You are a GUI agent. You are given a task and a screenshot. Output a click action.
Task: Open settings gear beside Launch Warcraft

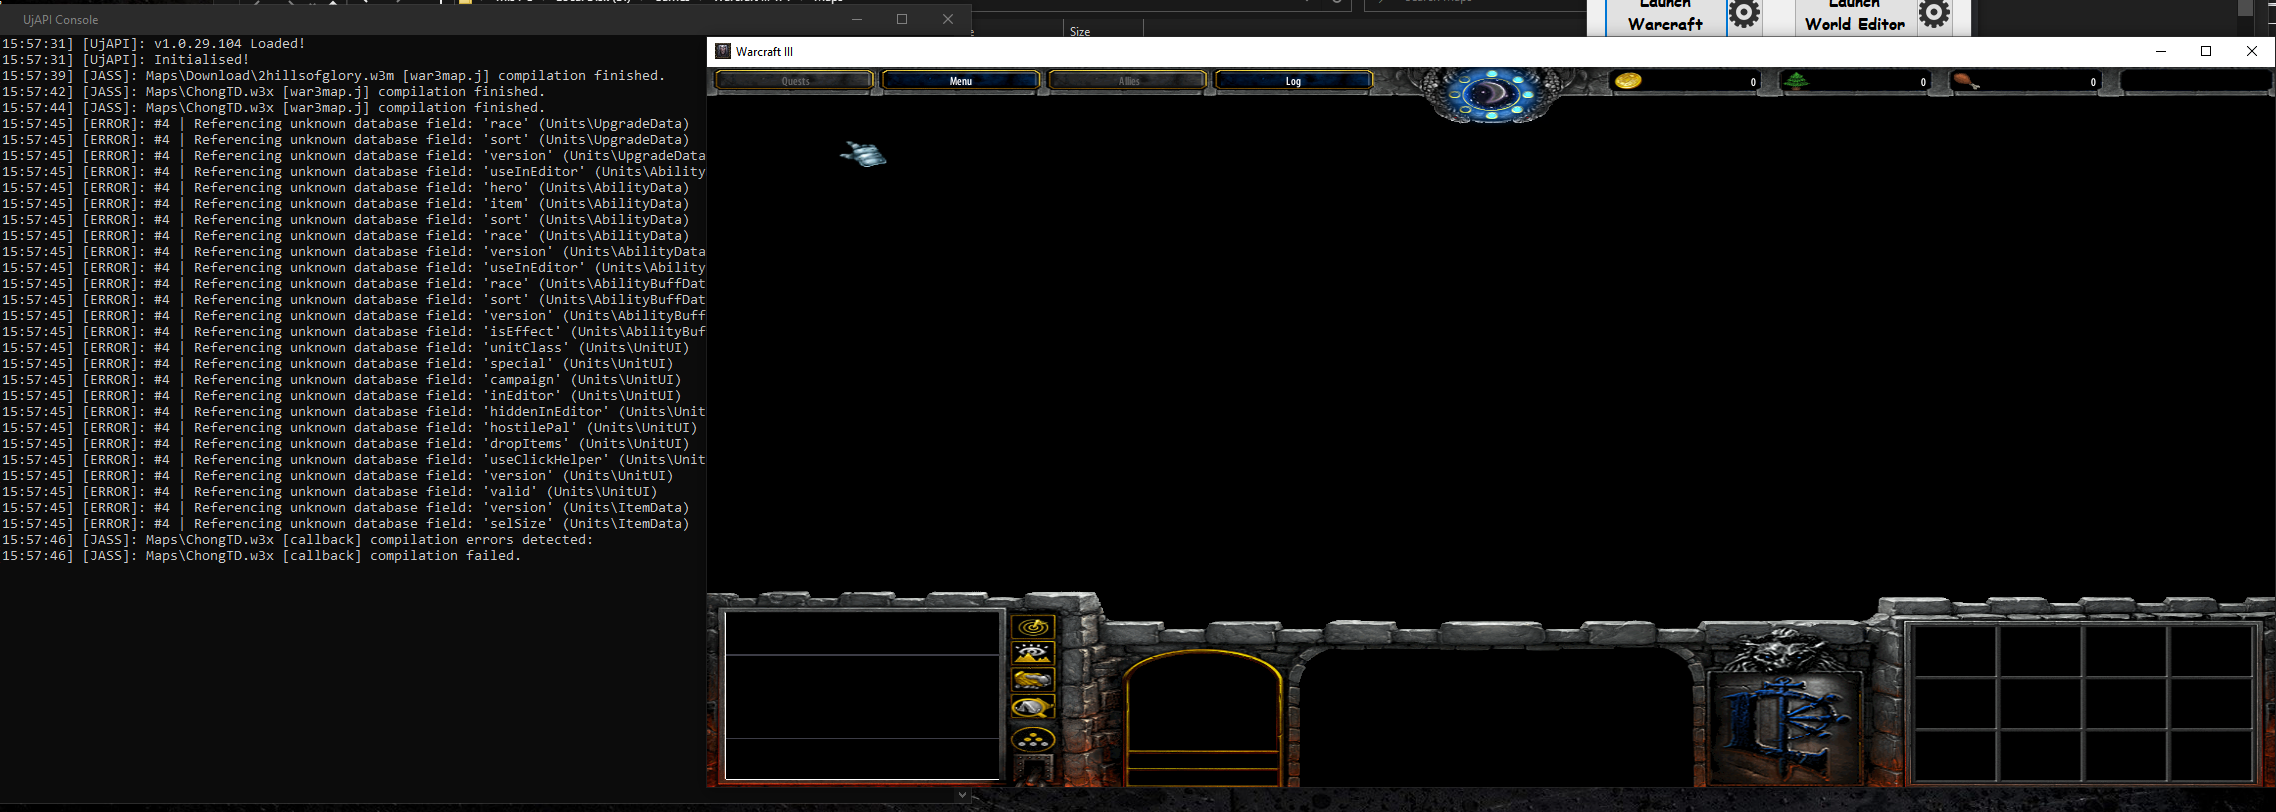[1745, 14]
